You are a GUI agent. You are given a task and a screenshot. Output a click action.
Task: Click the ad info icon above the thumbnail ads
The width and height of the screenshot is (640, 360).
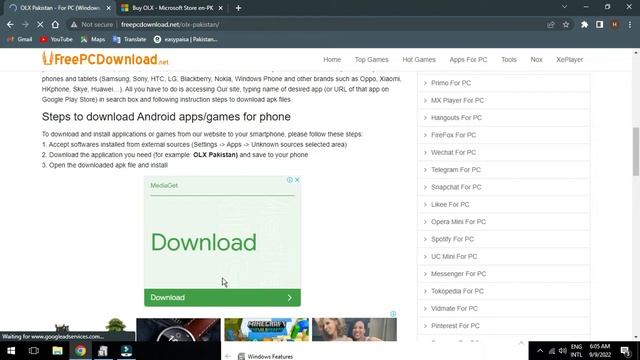point(393,314)
